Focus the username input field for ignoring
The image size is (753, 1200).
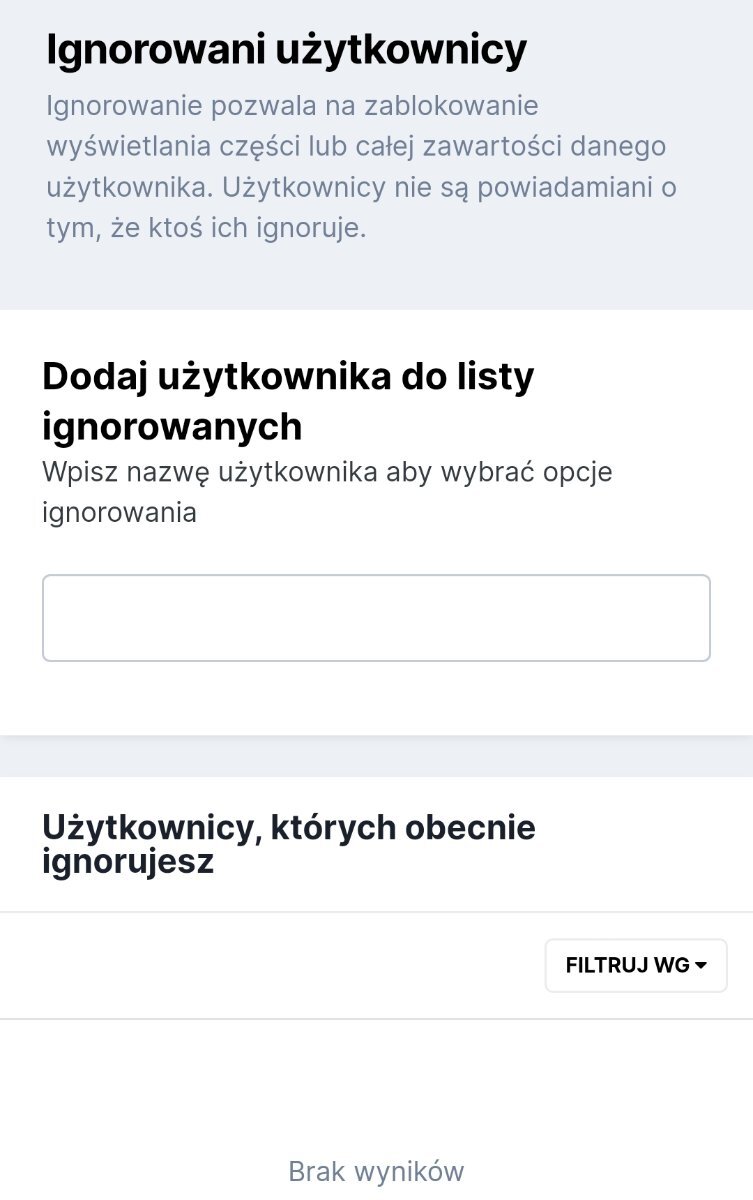pyautogui.click(x=376, y=618)
